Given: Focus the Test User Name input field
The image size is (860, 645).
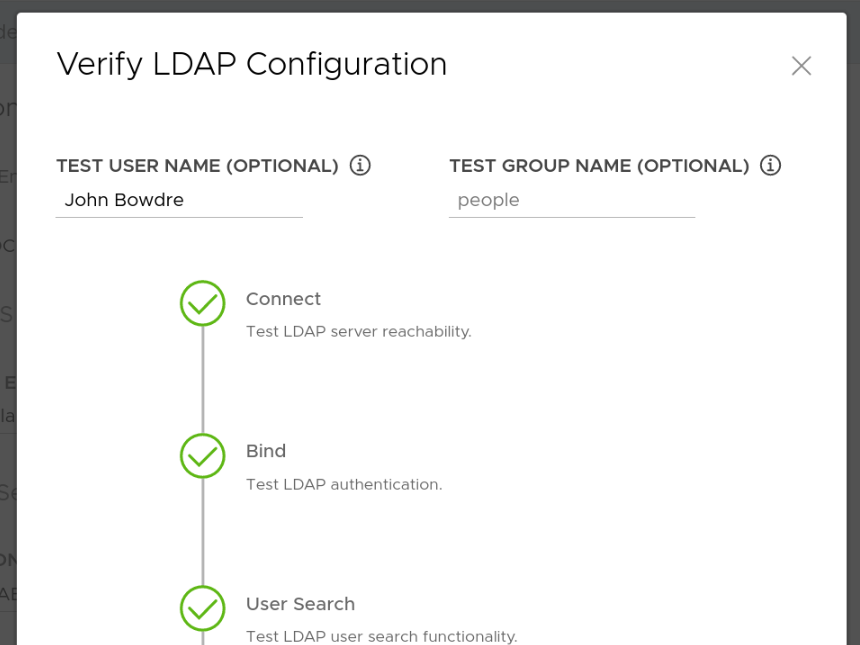Looking at the screenshot, I should (180, 200).
